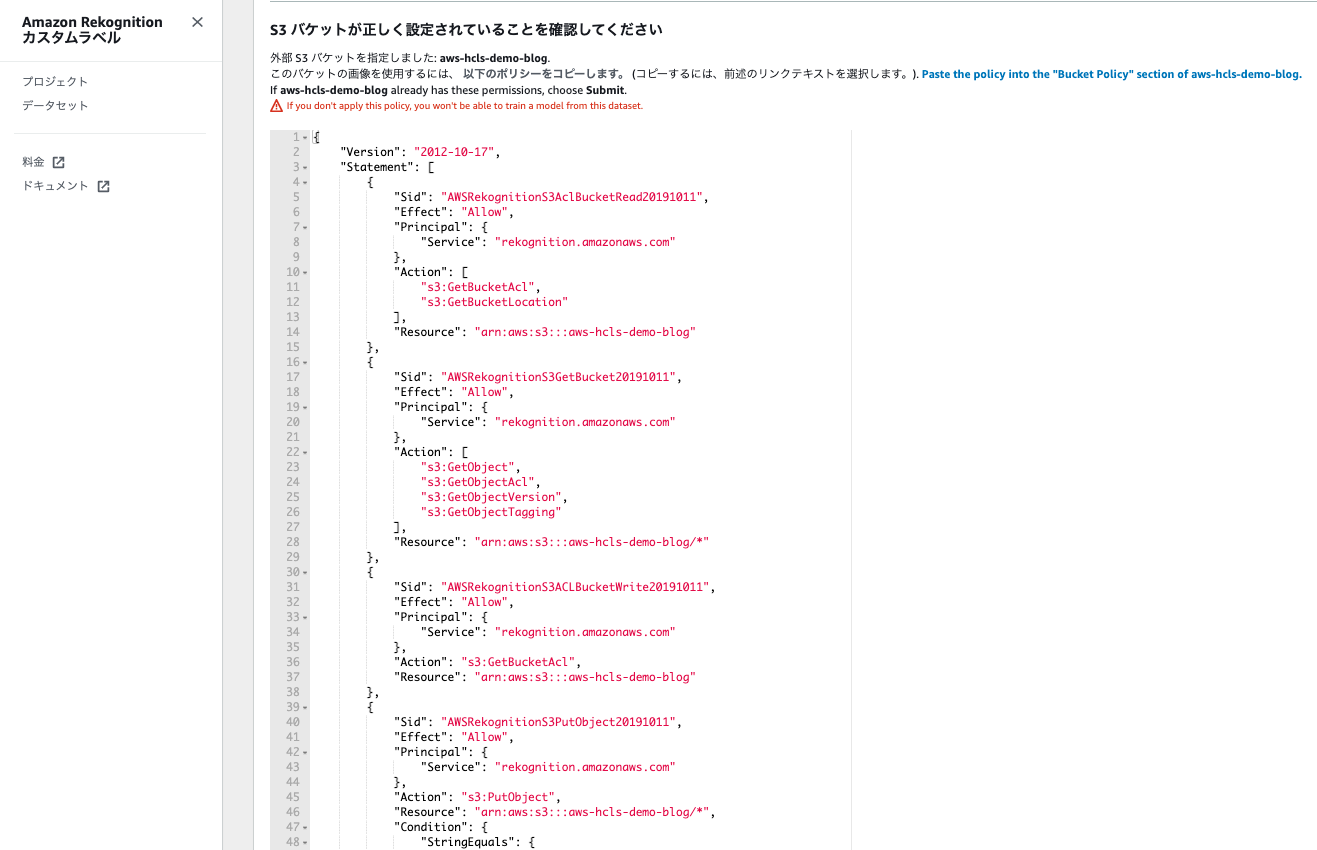1317x850 pixels.
Task: Fold the Action array at line 22
Action: tap(305, 452)
